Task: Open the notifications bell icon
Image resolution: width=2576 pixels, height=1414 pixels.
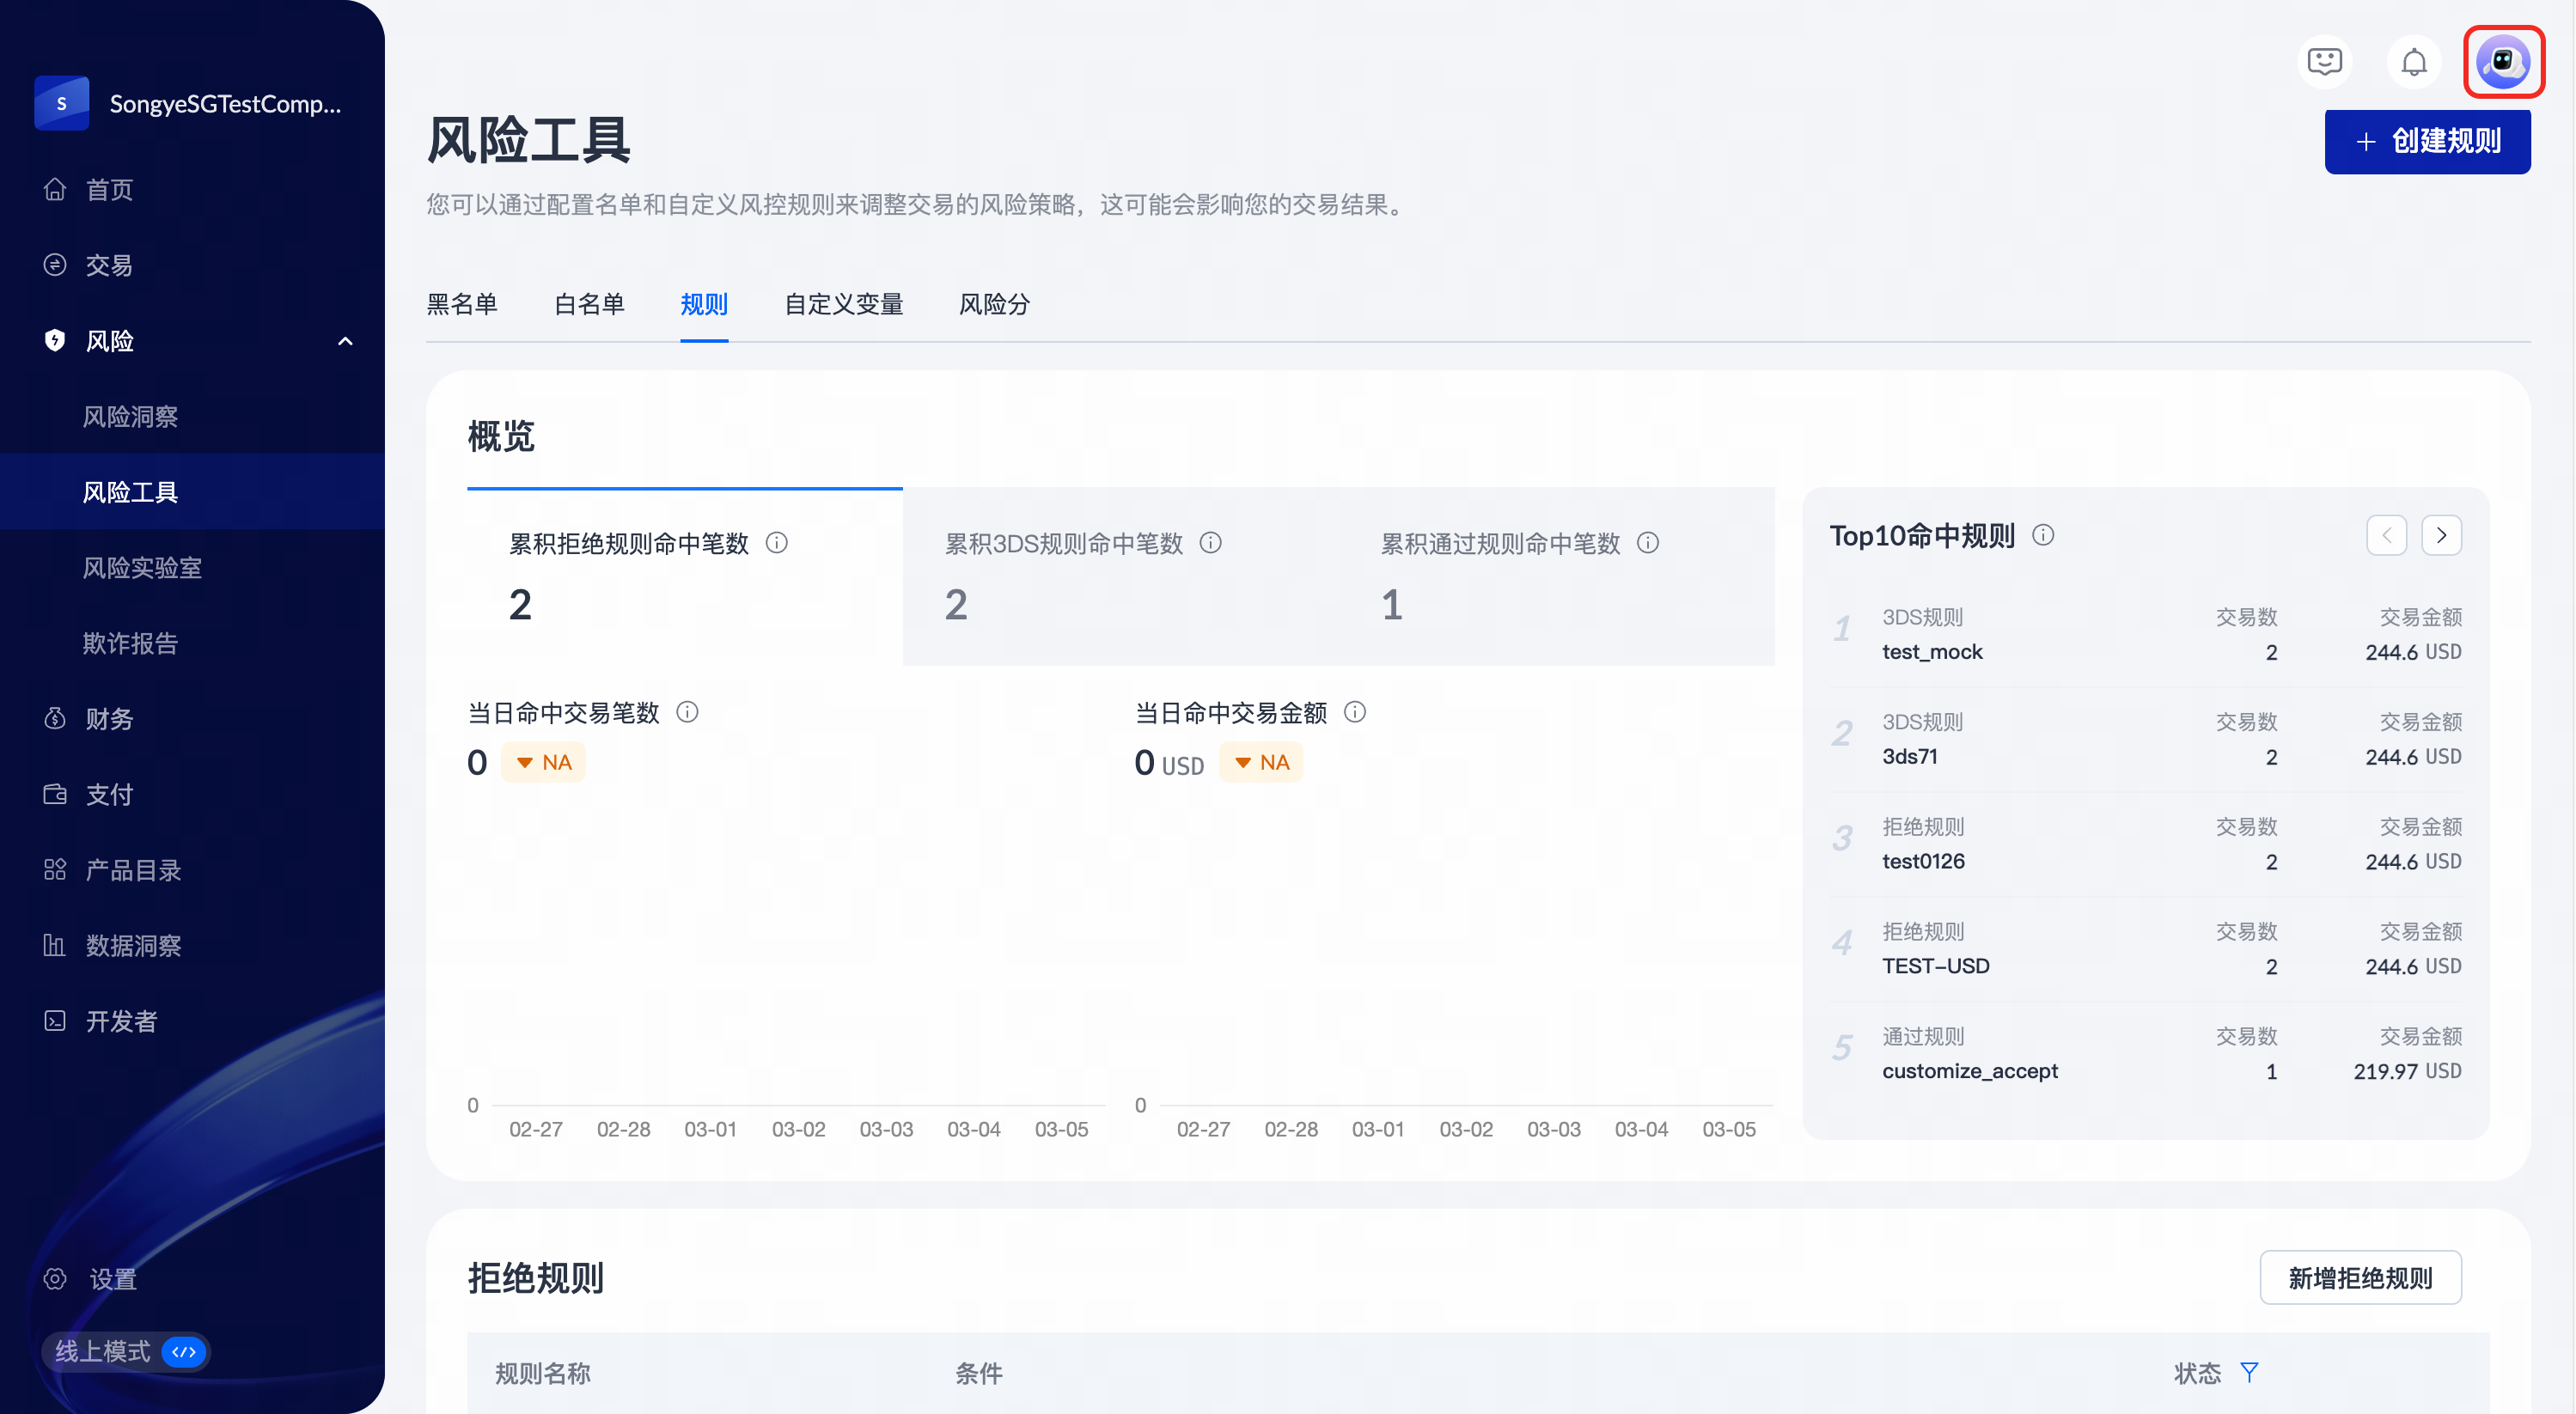Action: (2413, 62)
